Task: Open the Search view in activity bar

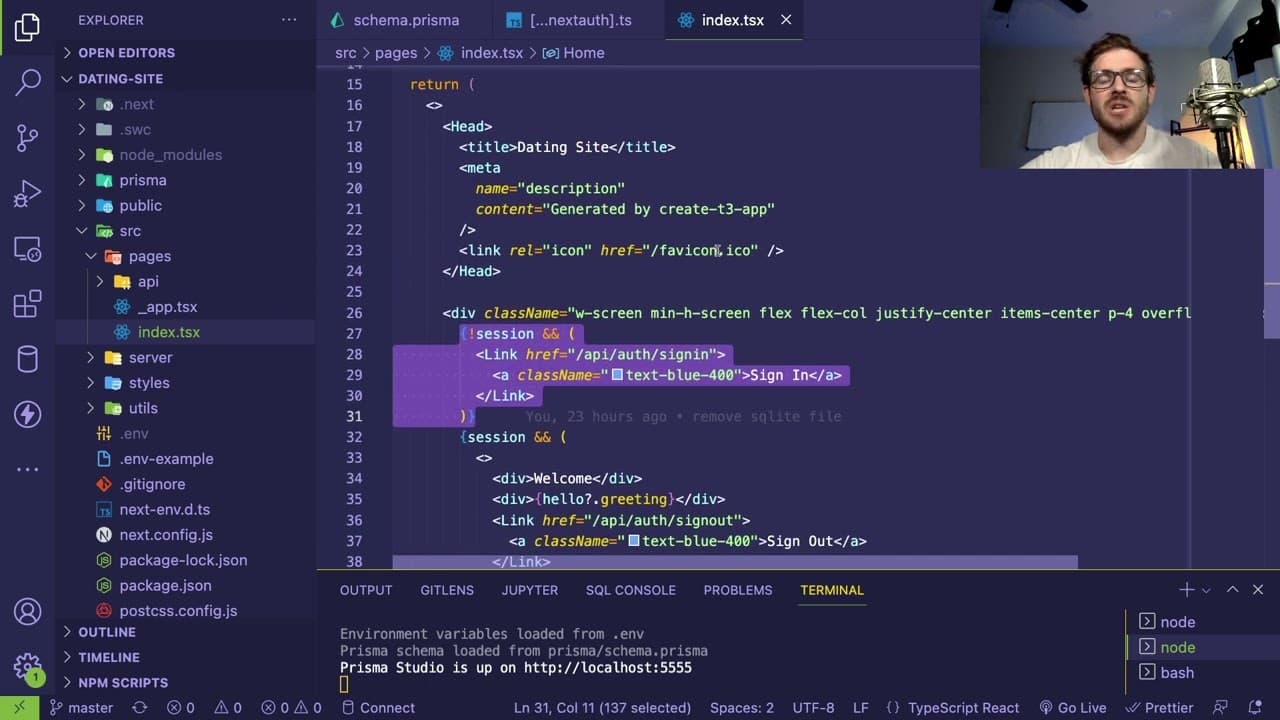Action: [28, 82]
